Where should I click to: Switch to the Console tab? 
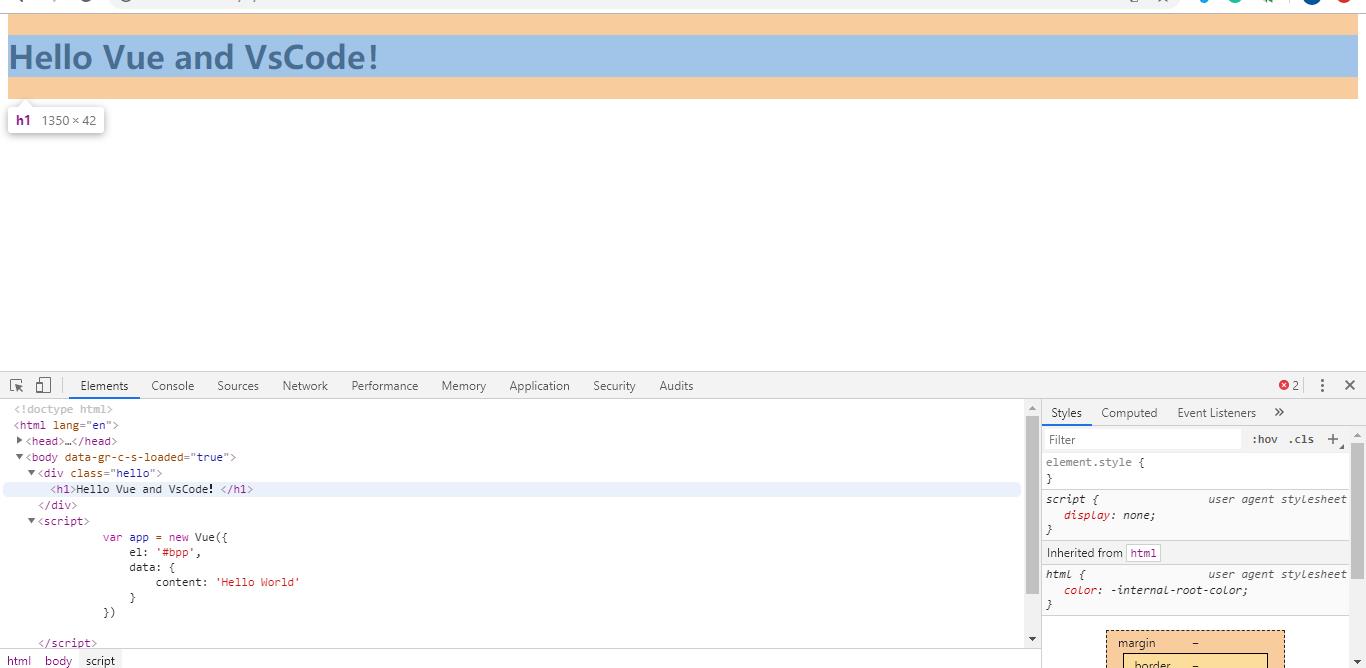point(173,386)
